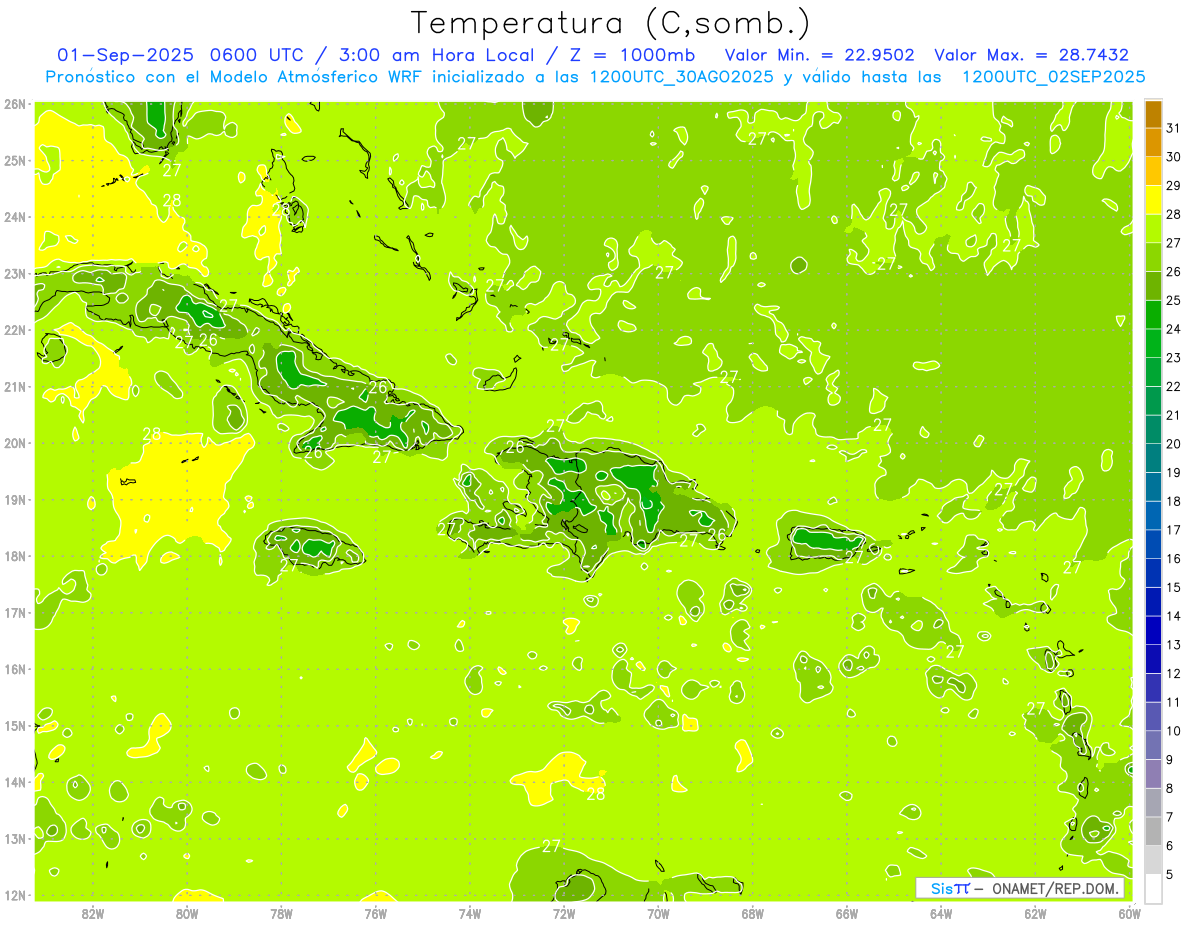Select the 72W longitude label
This screenshot has width=1200, height=927.
coord(564,913)
